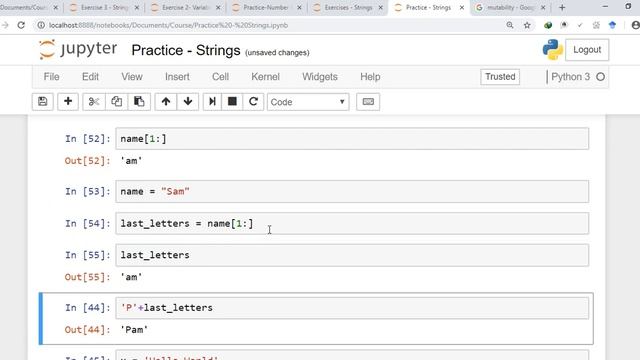
Task: Switch to the Exercise 3 - Strings tab
Action: pos(104,7)
